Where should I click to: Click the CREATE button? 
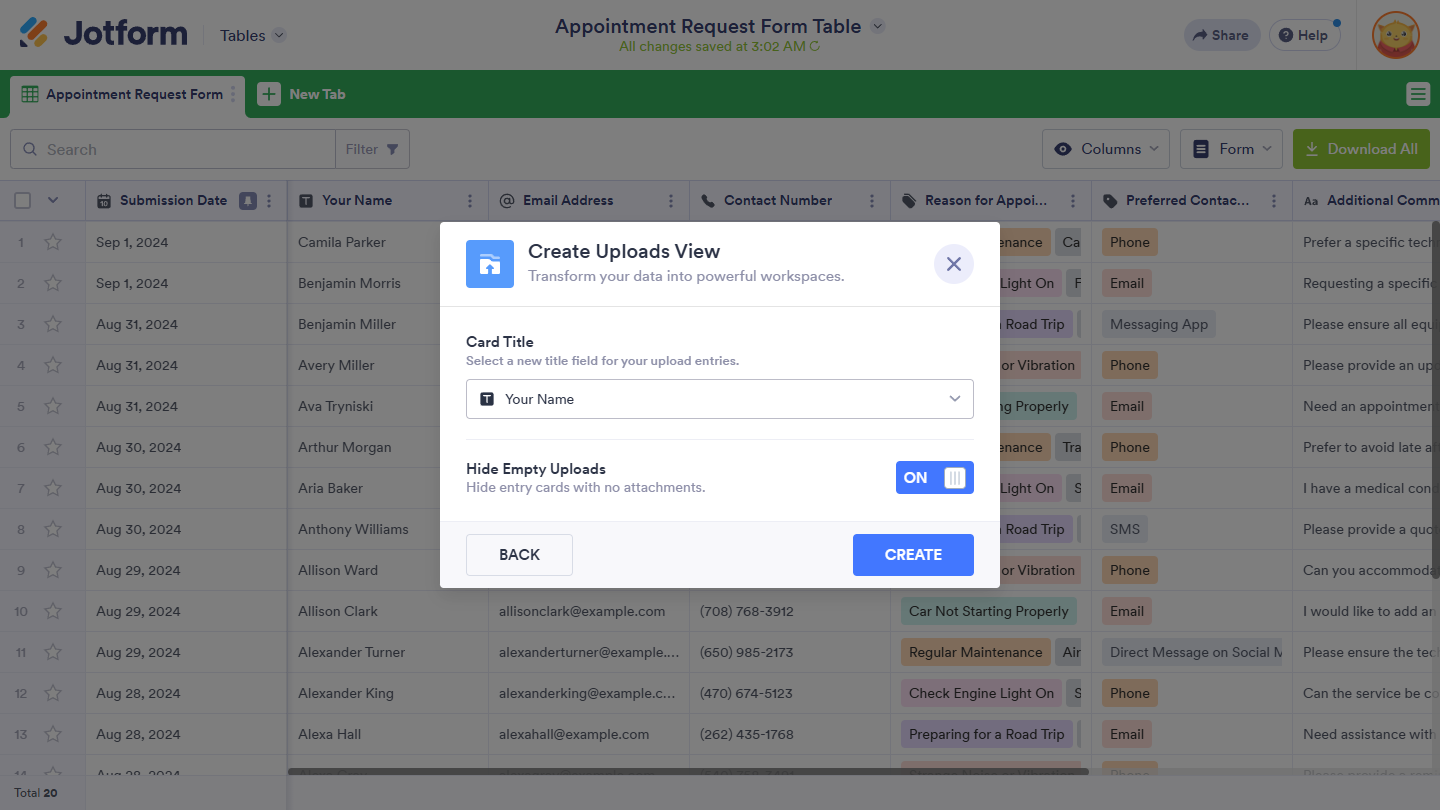pos(913,555)
